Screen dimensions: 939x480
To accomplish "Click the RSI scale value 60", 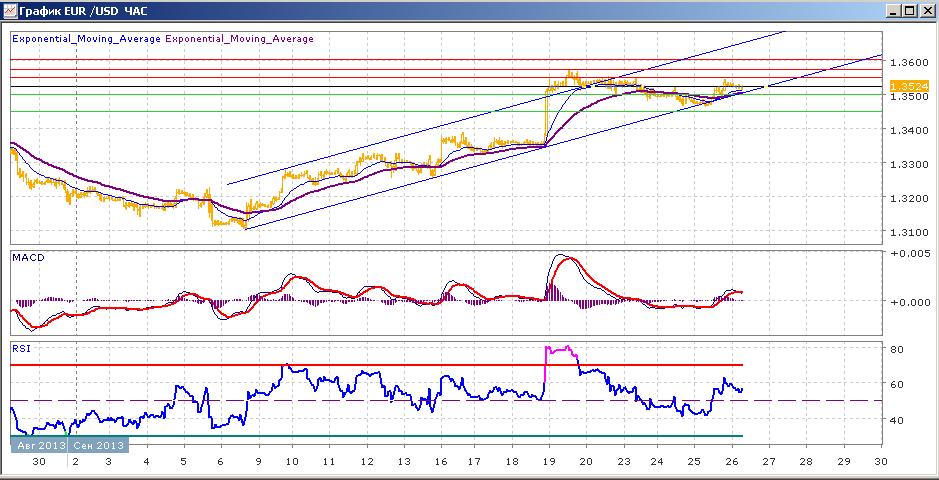I will click(898, 384).
